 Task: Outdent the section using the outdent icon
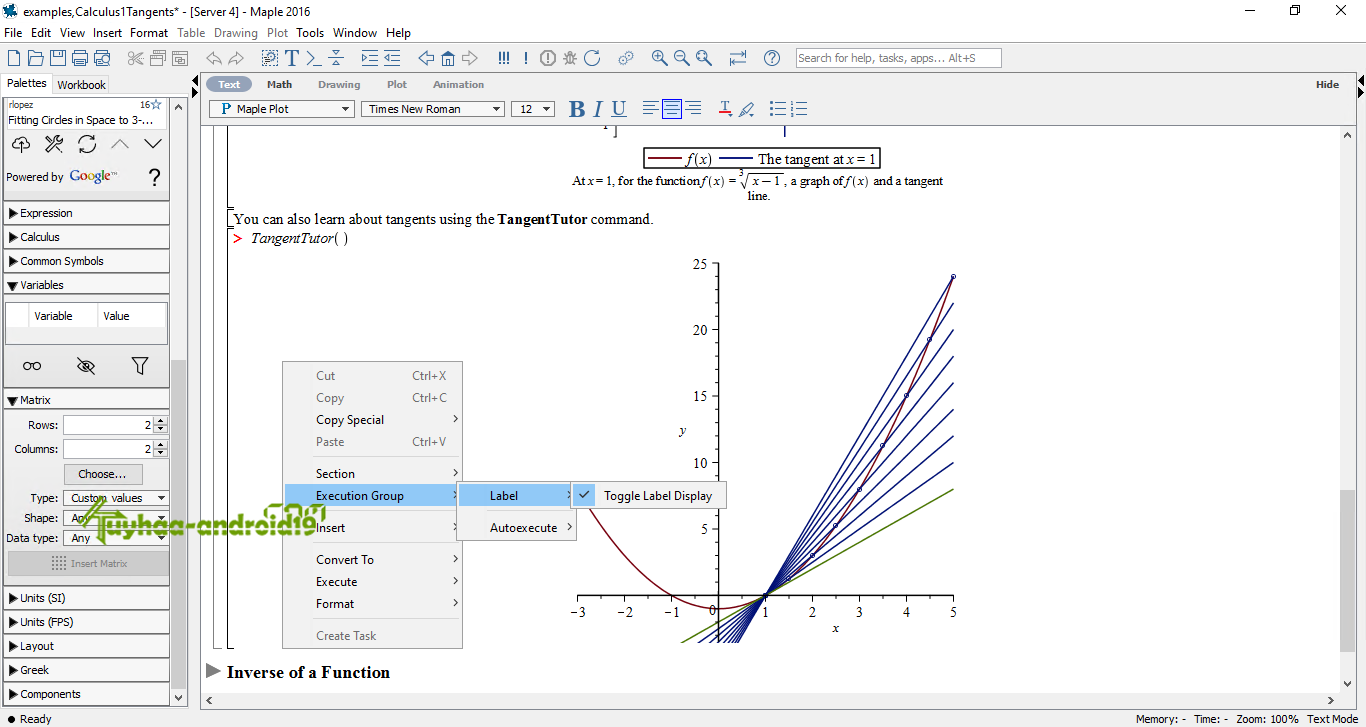pos(392,58)
